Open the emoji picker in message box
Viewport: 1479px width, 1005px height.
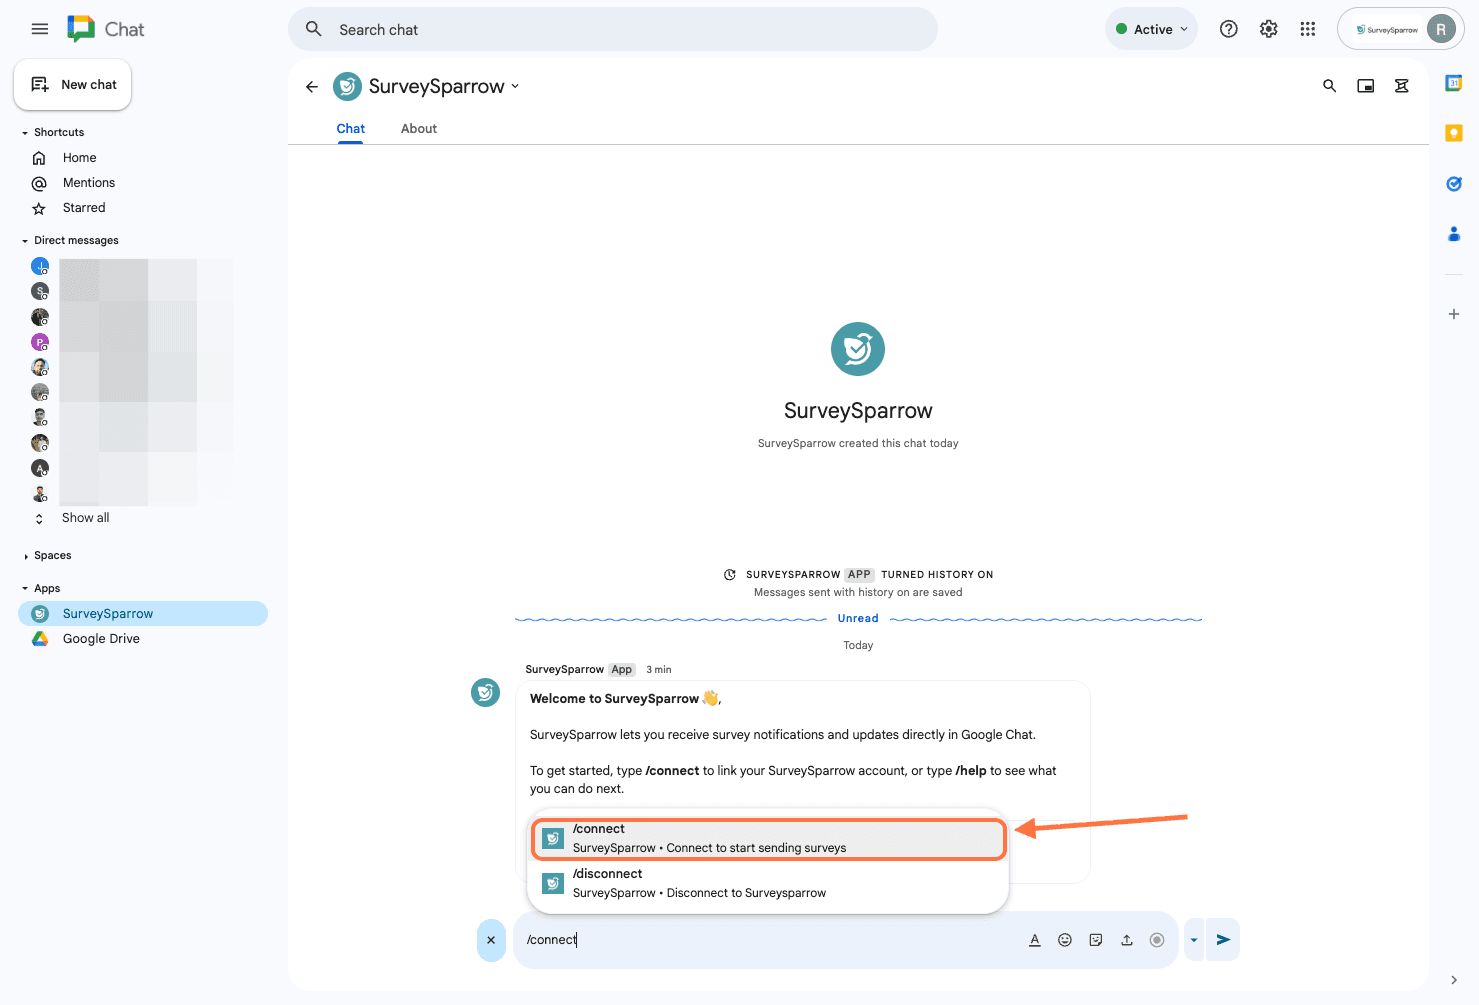pos(1065,940)
